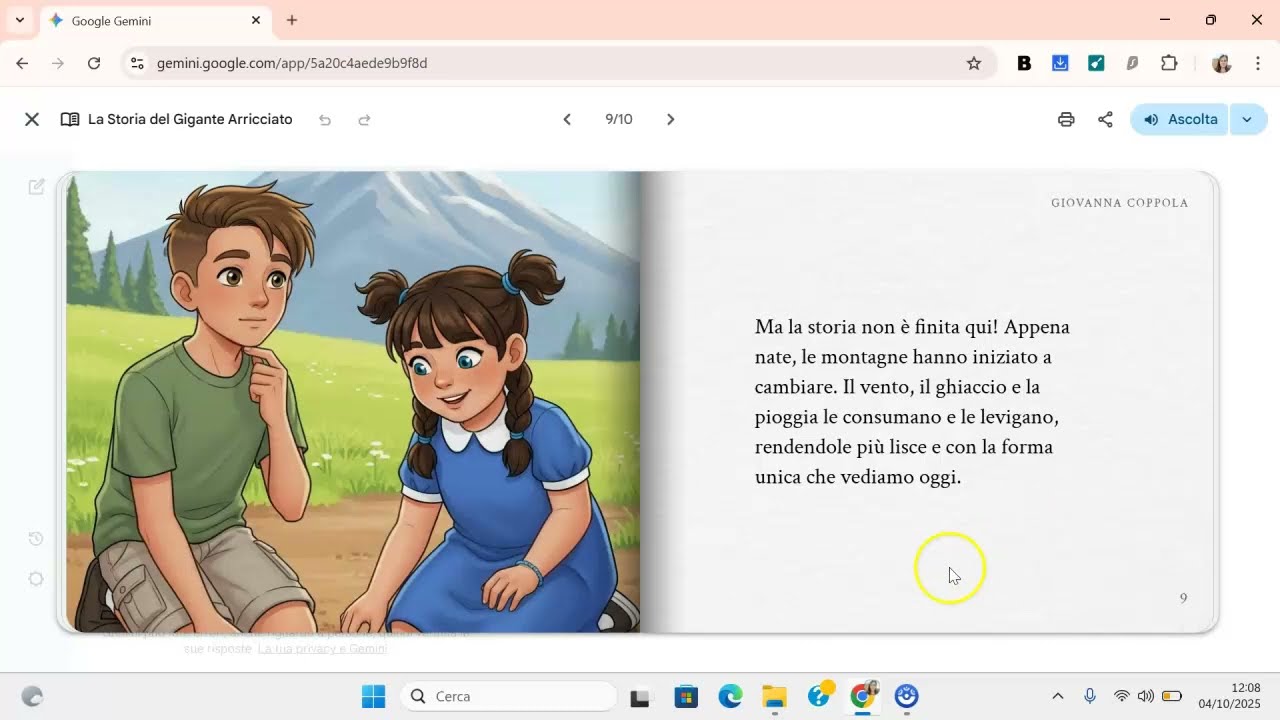Open the Chrome three-dot menu

[1257, 63]
